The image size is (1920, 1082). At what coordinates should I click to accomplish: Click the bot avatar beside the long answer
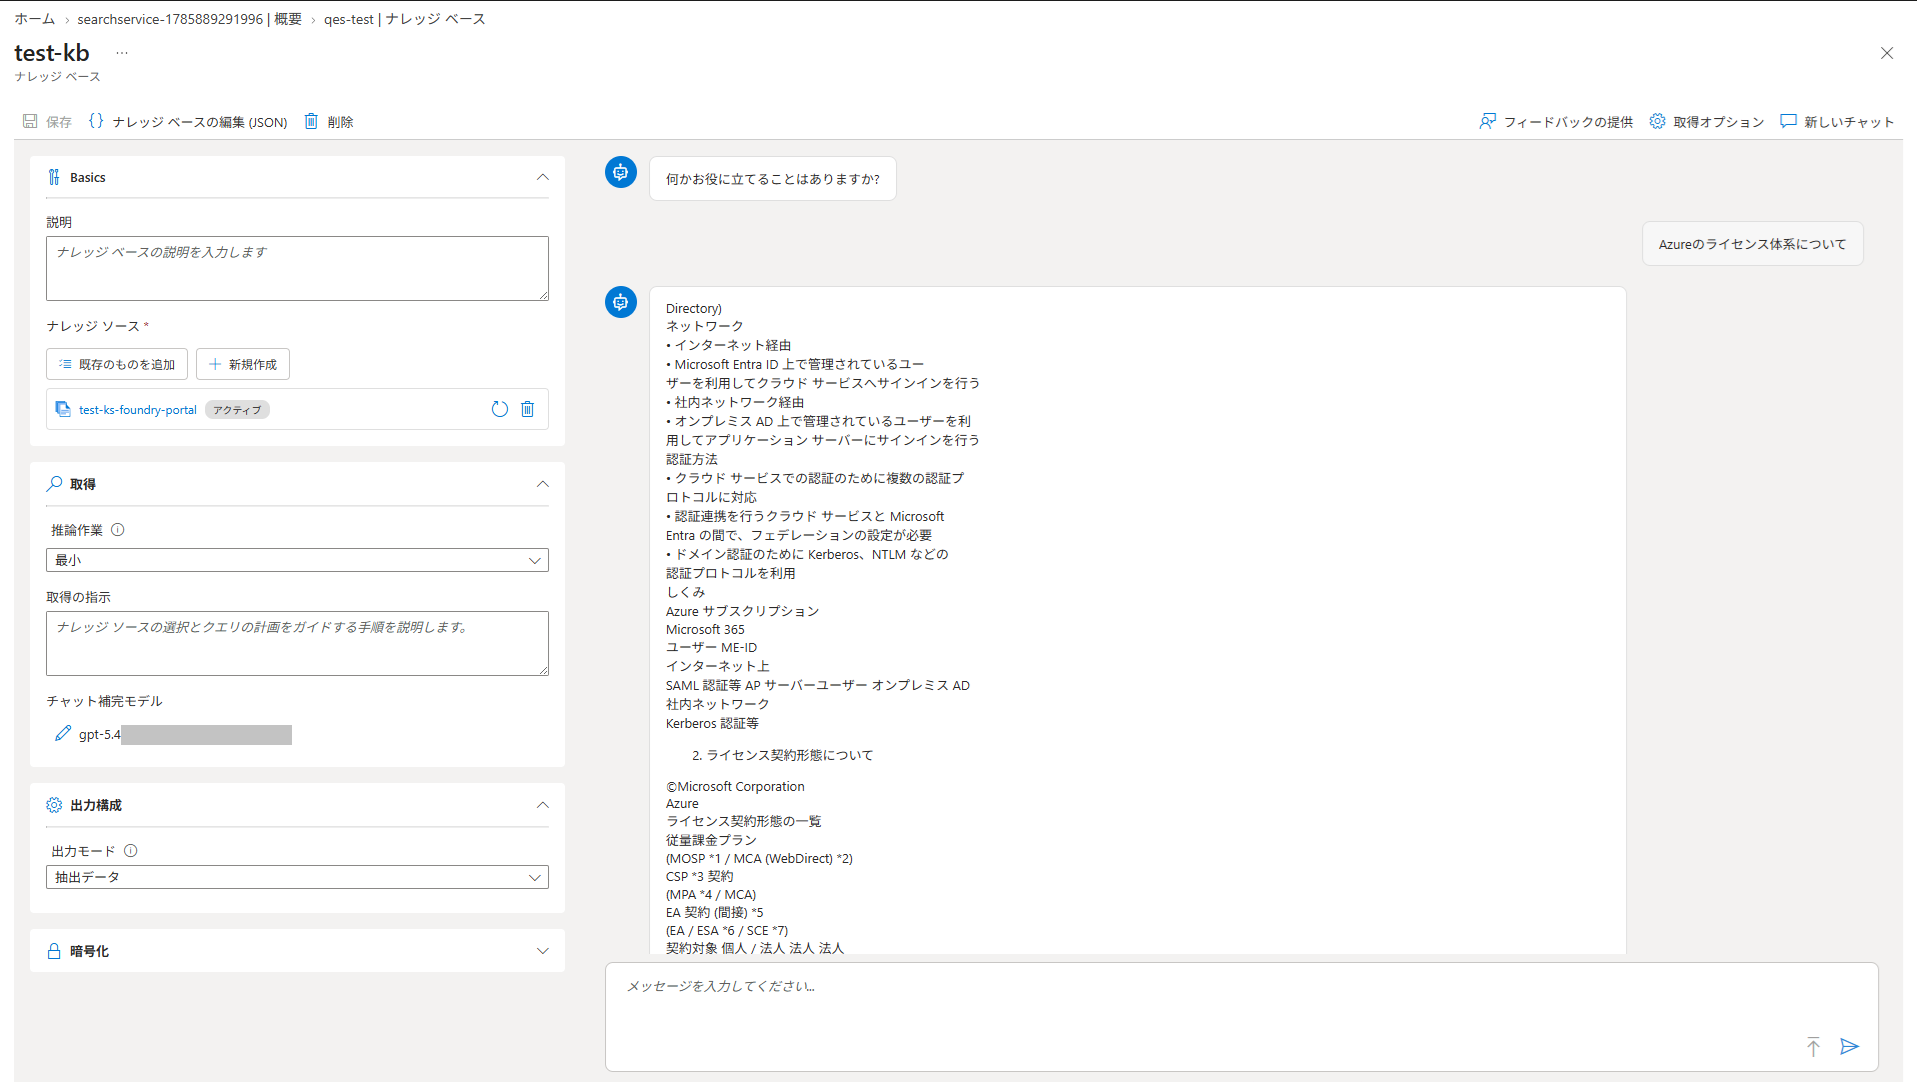pyautogui.click(x=621, y=302)
